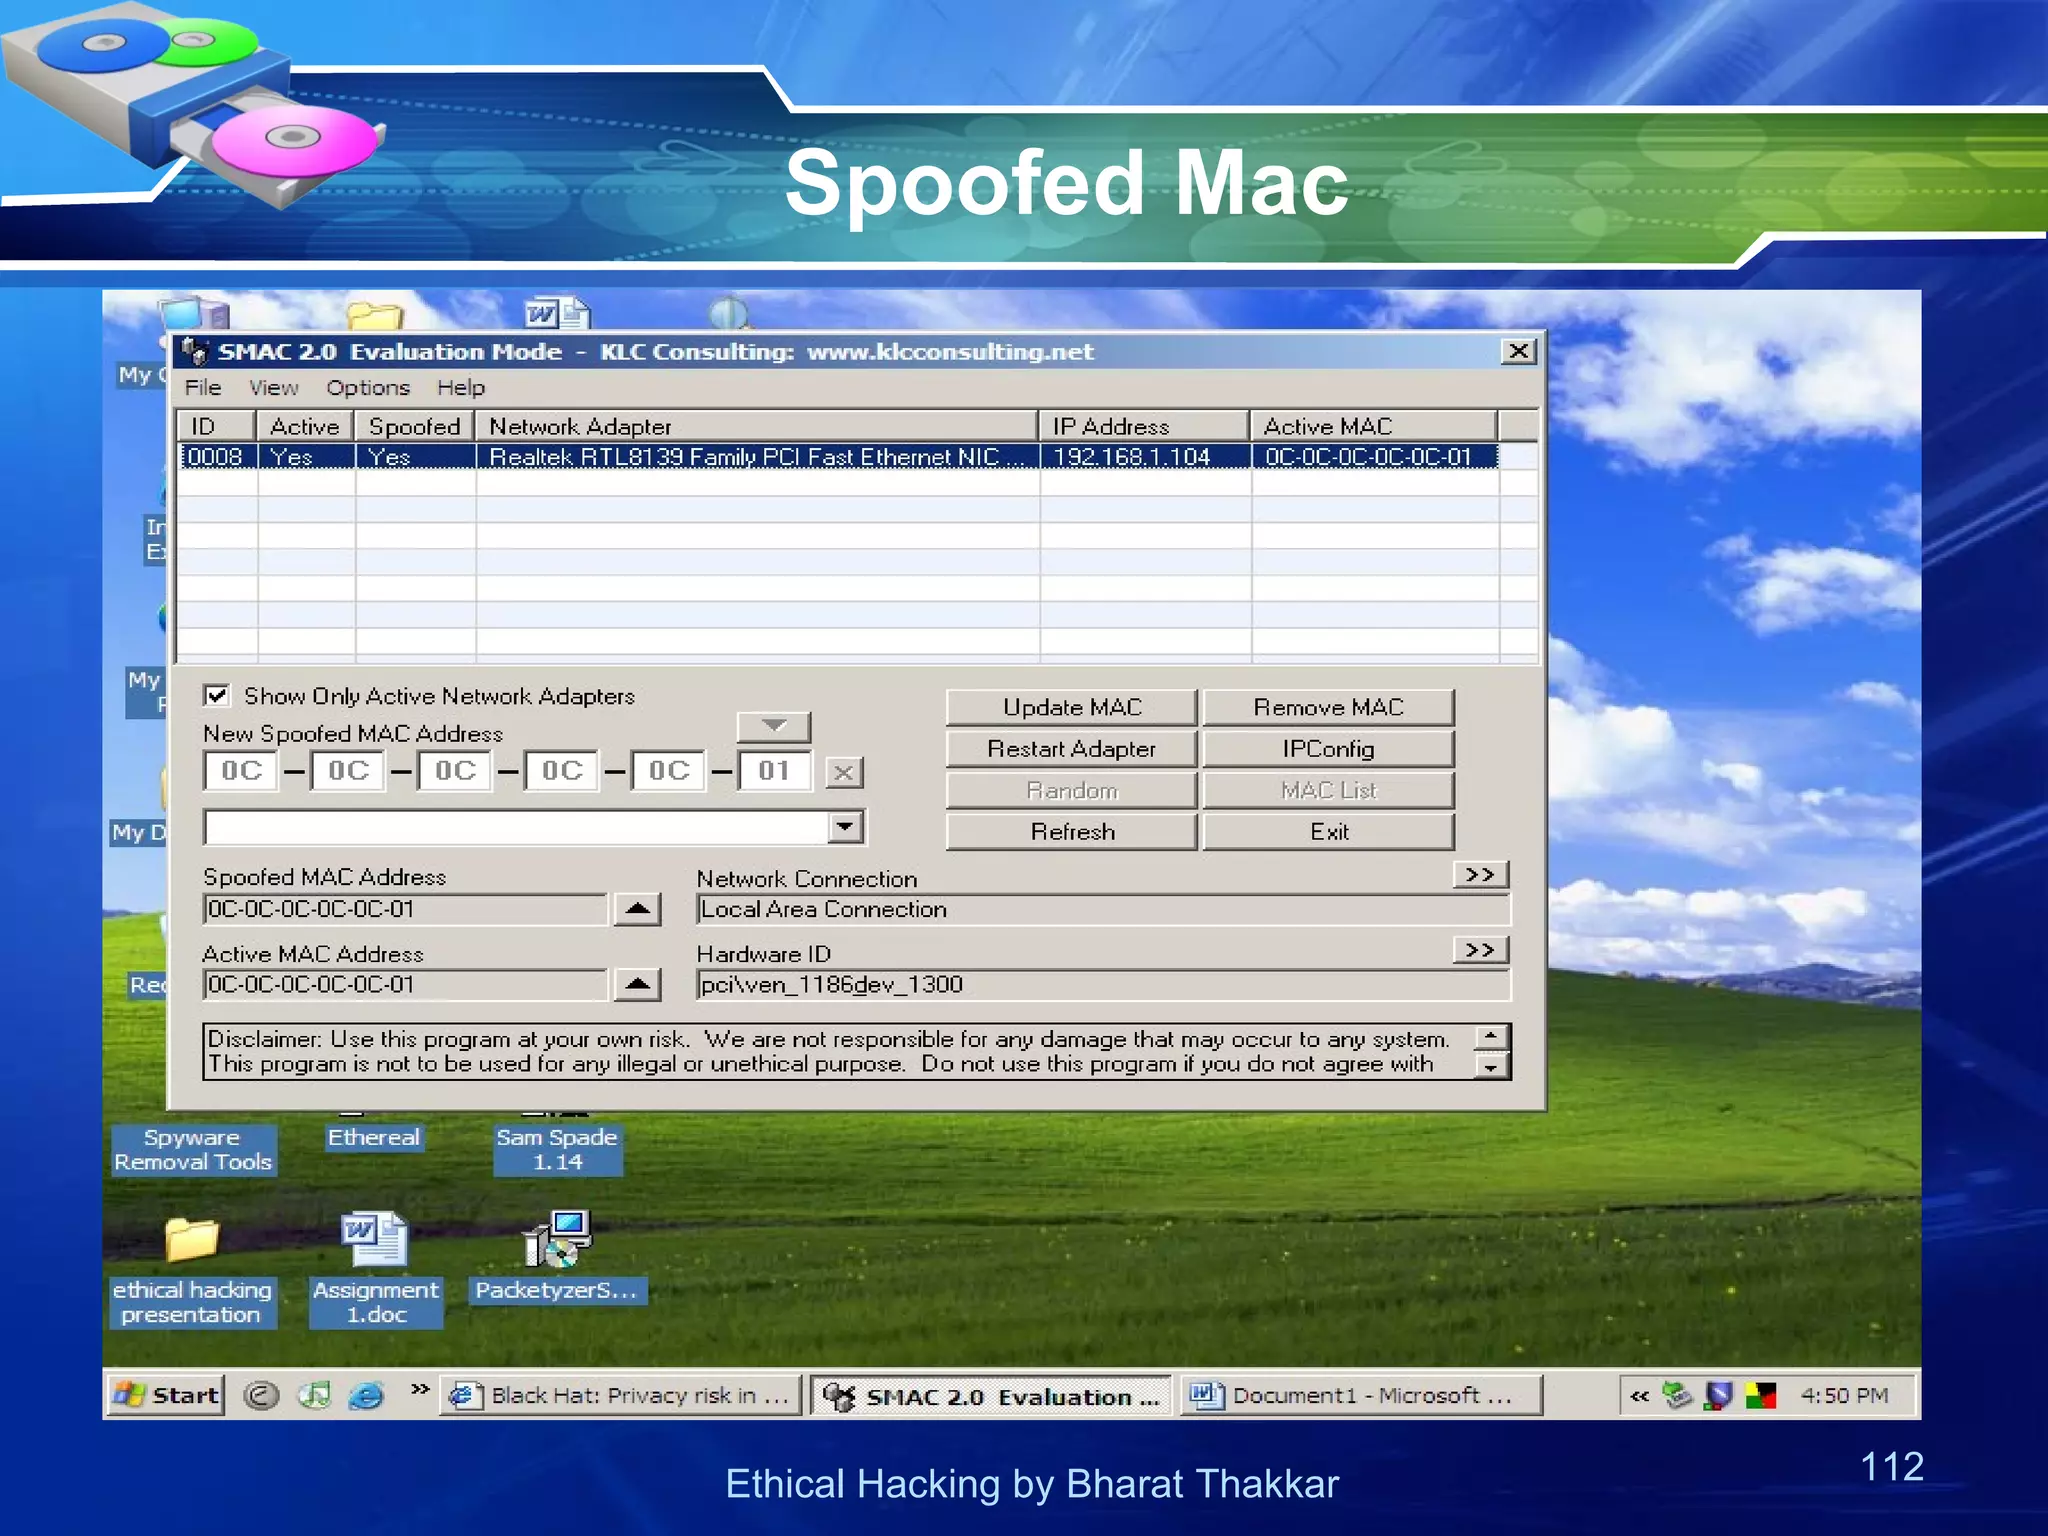Click the clear MAC address X icon
Viewport: 2048px width, 1536px height.
tap(844, 772)
